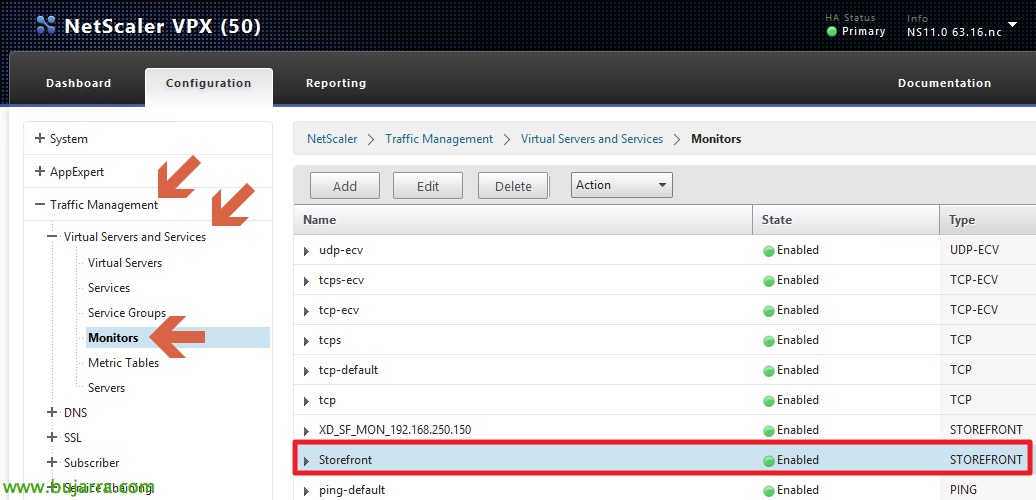Click the green Enabled icon for tcp row
Image resolution: width=1036 pixels, height=500 pixels.
tap(768, 401)
